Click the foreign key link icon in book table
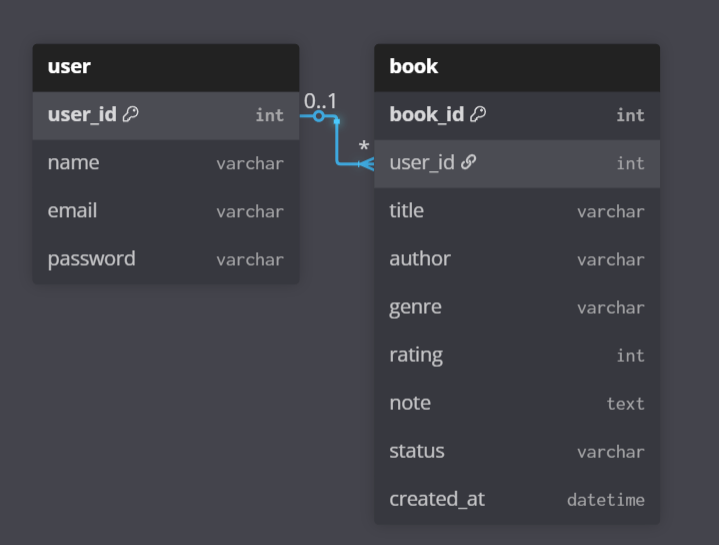The height and width of the screenshot is (545, 719). tap(468, 162)
